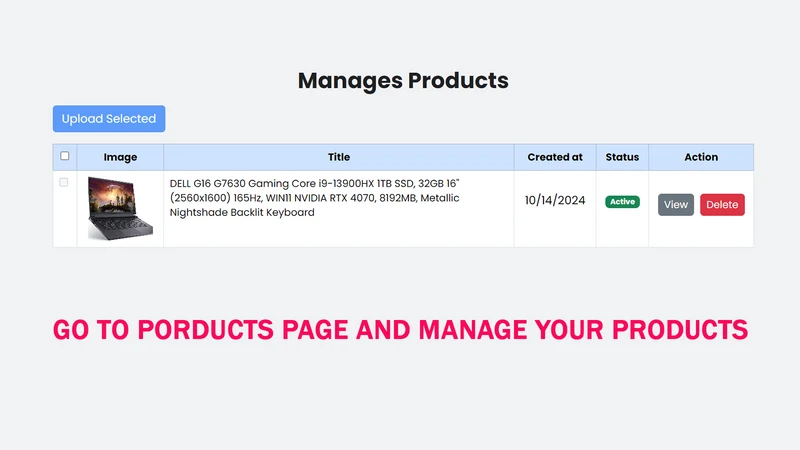Click the Active status badge
The image size is (800, 450).
(622, 202)
